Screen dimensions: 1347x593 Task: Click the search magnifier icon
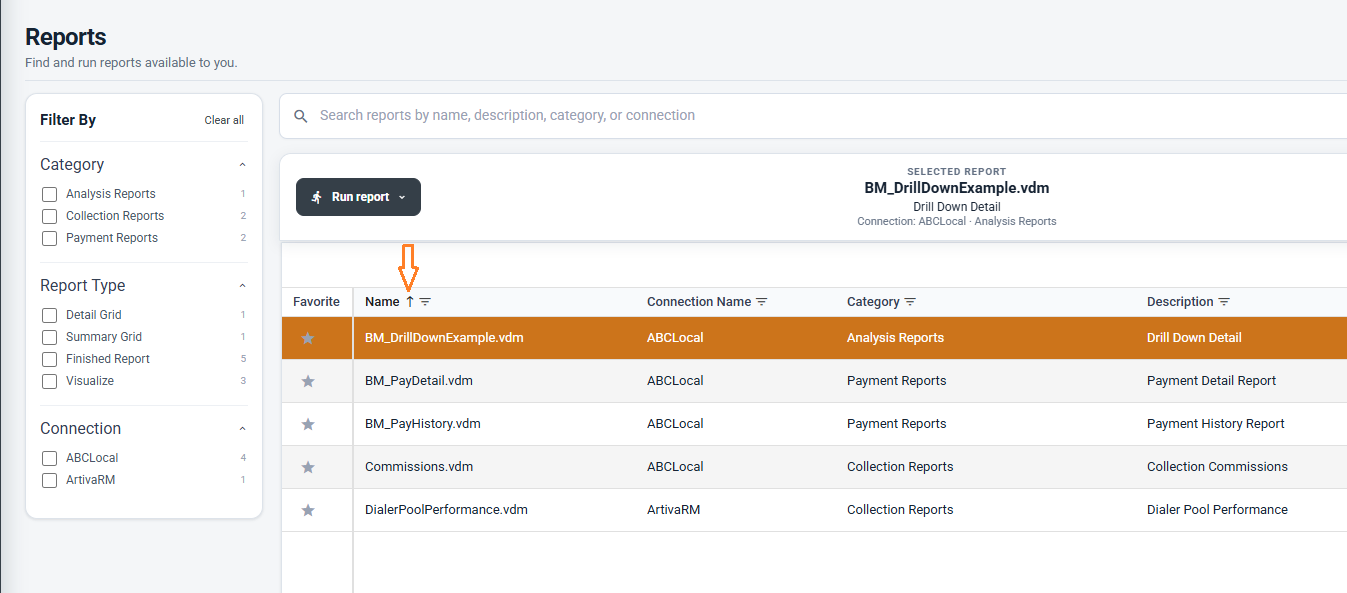pos(301,116)
